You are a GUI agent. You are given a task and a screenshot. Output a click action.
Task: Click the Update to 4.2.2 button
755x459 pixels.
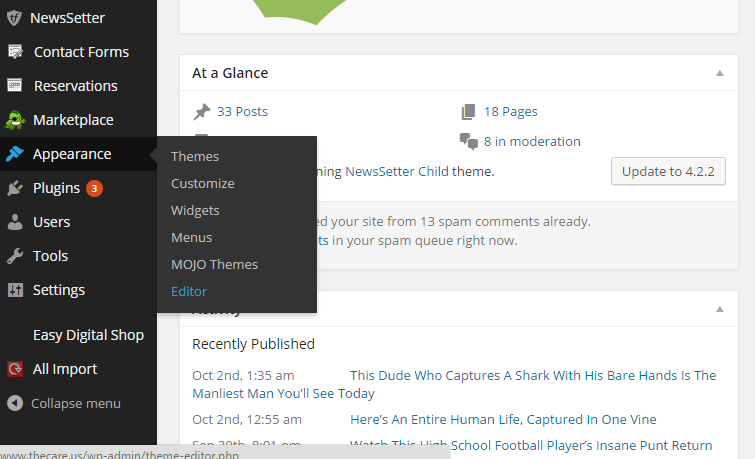pos(668,171)
